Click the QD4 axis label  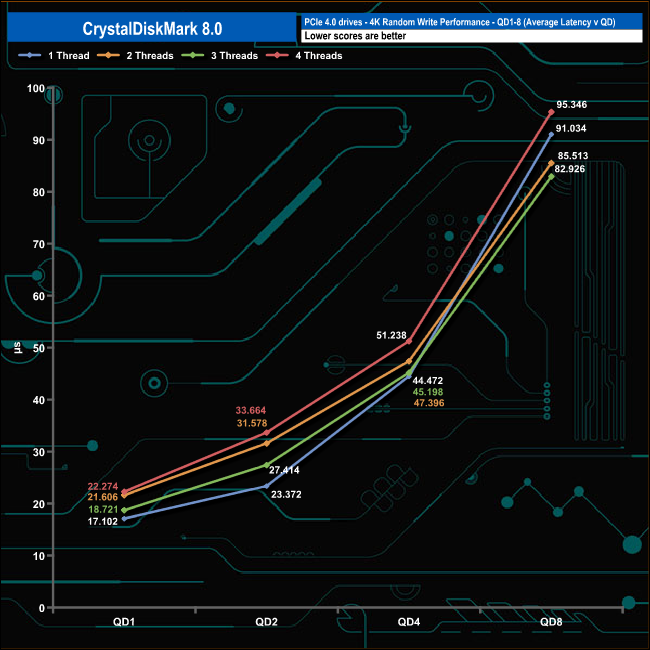pyautogui.click(x=409, y=622)
